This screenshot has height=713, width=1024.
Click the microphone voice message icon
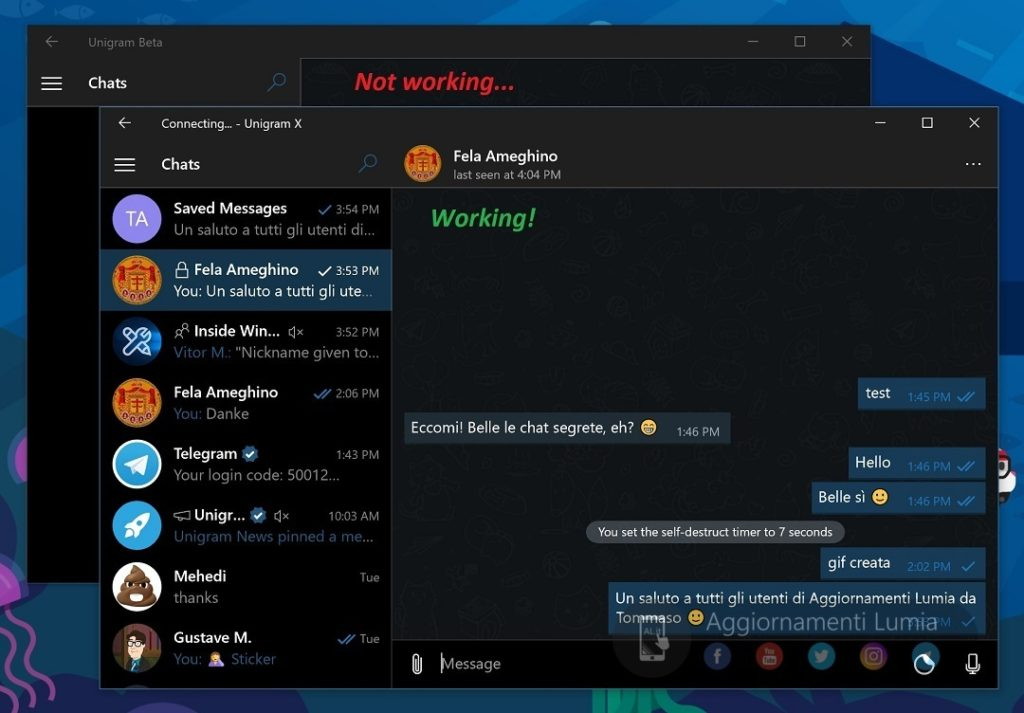coord(972,663)
